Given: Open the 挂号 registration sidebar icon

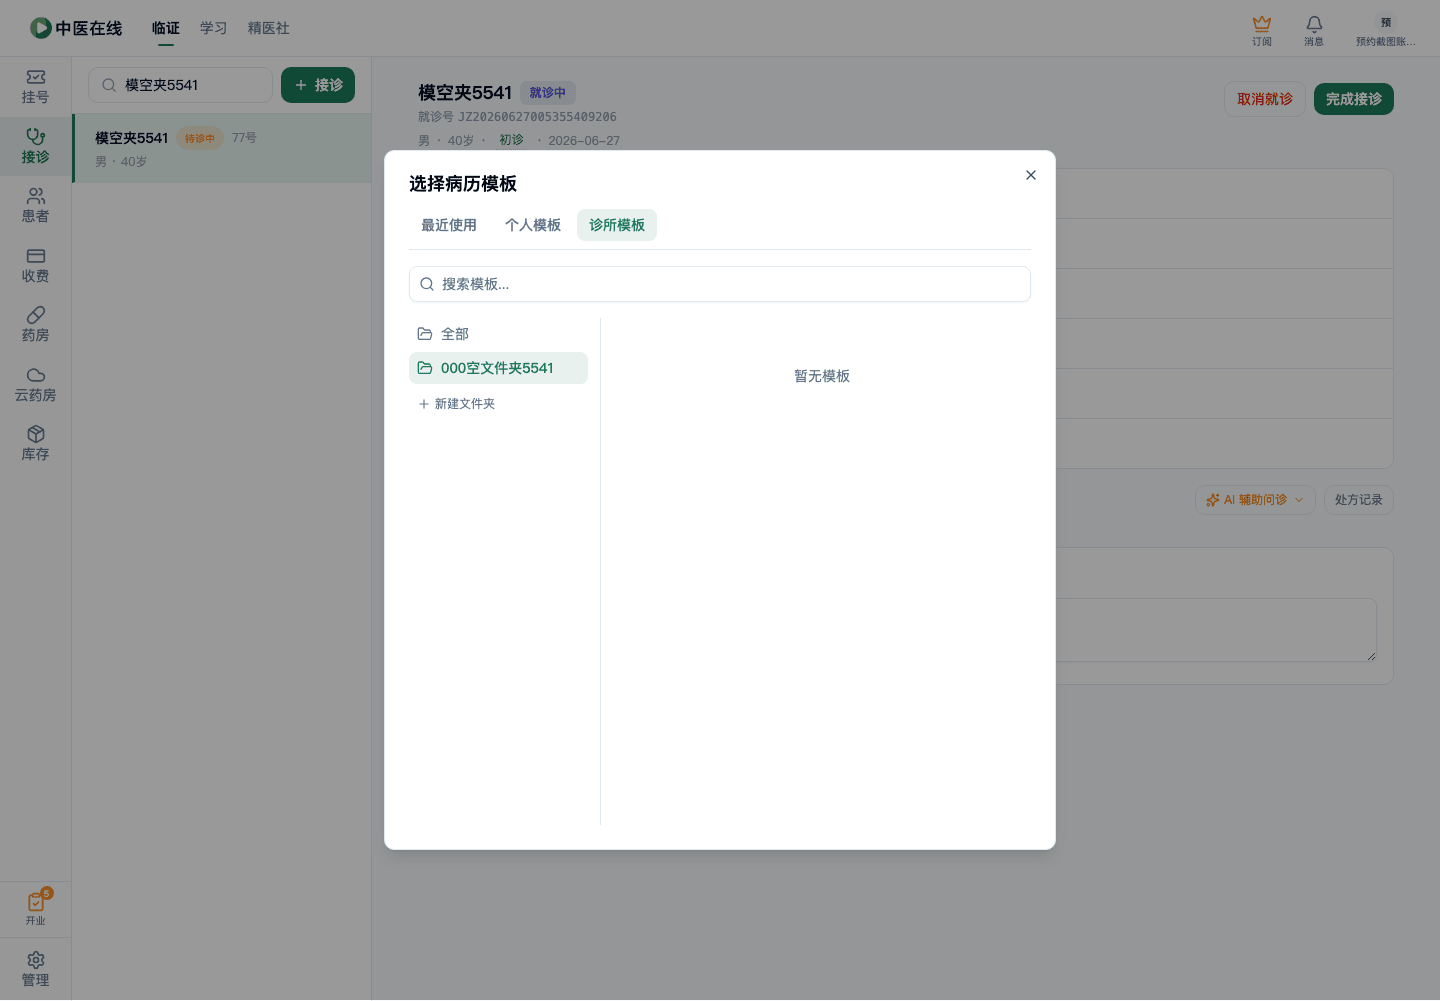Looking at the screenshot, I should (x=35, y=87).
